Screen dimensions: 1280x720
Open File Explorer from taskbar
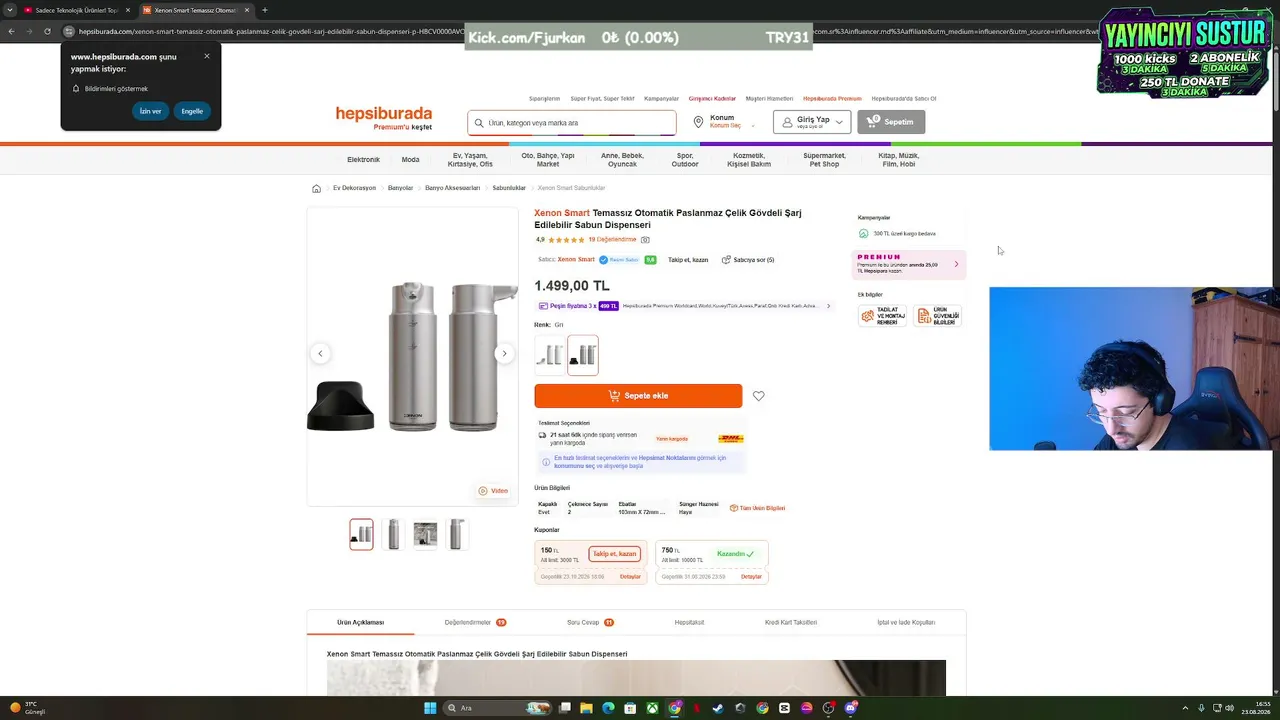(586, 708)
